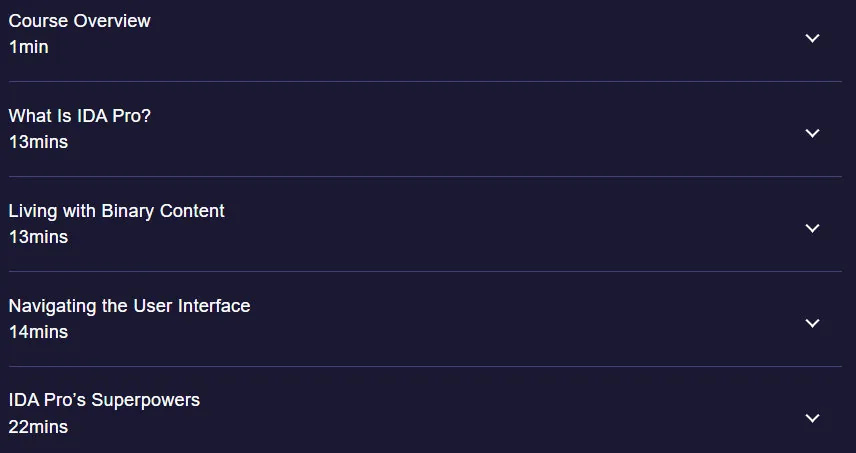The height and width of the screenshot is (453, 856).
Task: Open IDA Pro's Superpowers module title
Action: click(104, 400)
